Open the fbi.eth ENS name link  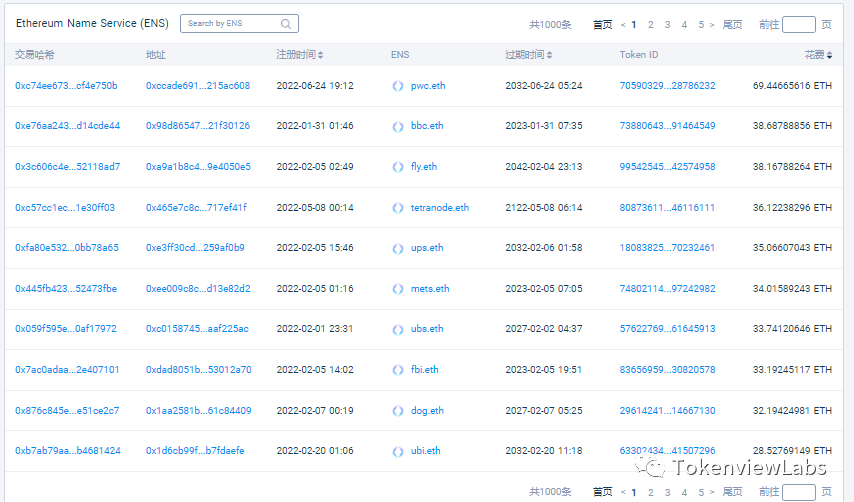tap(425, 370)
